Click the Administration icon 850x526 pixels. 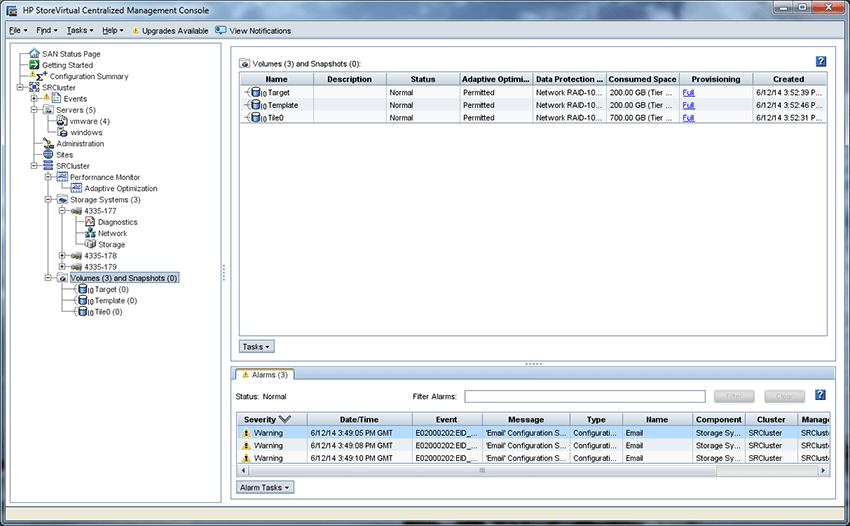click(x=48, y=143)
